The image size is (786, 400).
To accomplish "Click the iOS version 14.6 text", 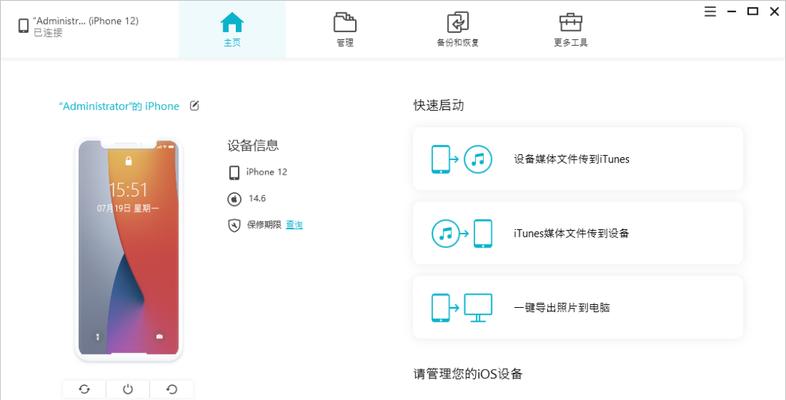I will pos(257,198).
